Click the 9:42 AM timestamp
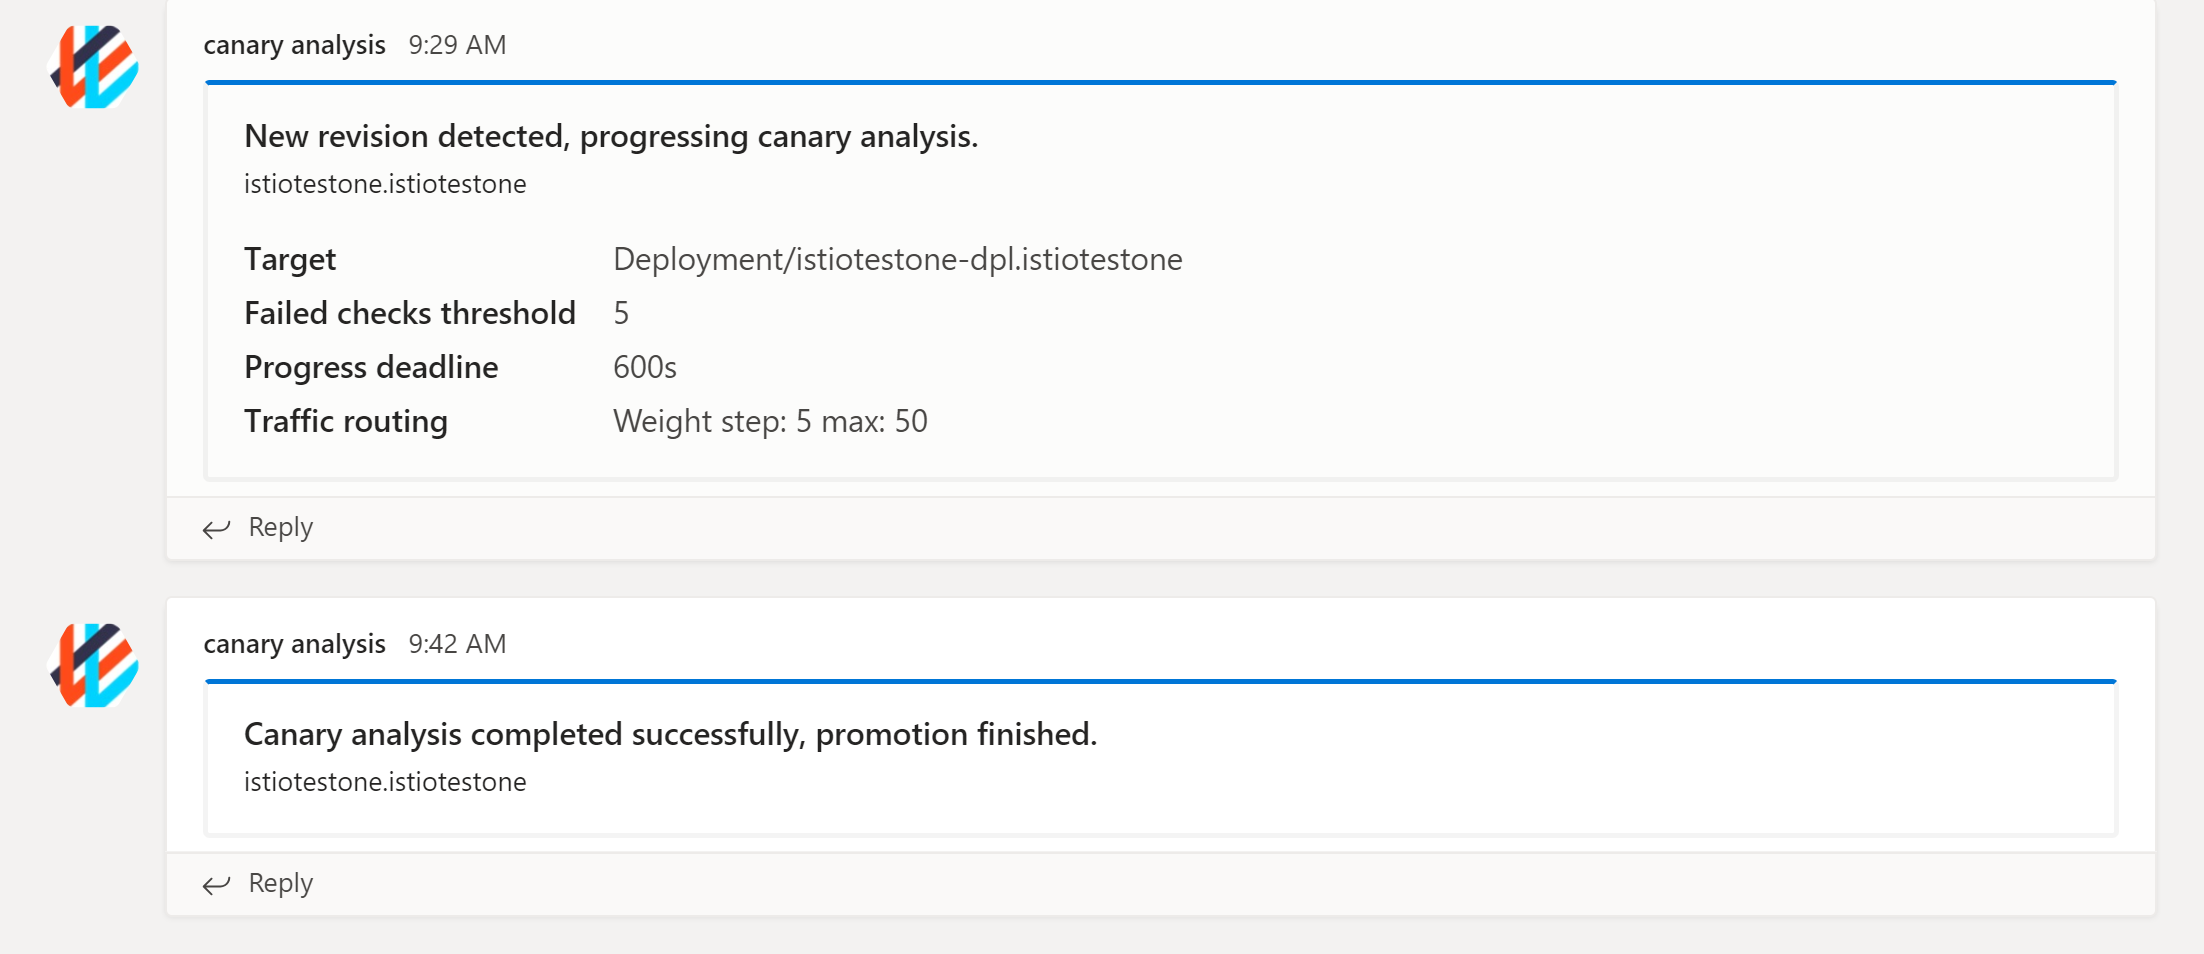Image resolution: width=2204 pixels, height=954 pixels. (x=456, y=644)
